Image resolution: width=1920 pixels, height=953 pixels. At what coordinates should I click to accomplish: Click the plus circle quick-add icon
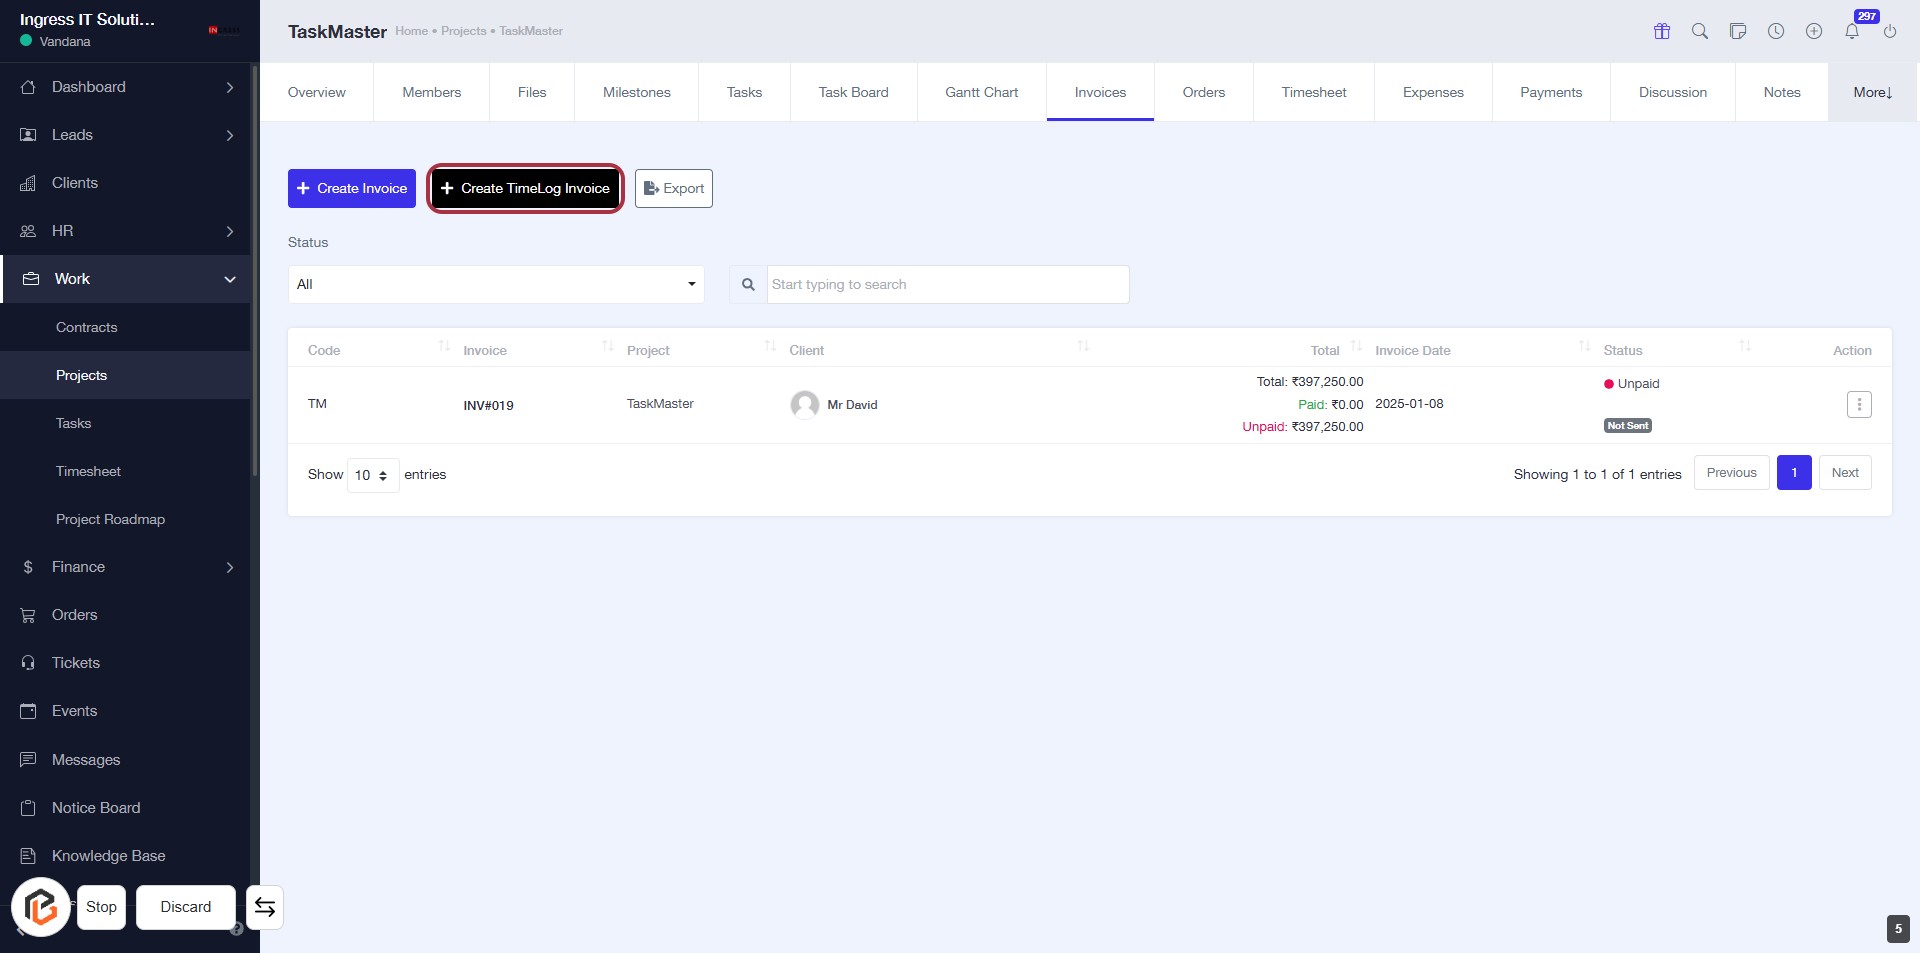click(1813, 31)
